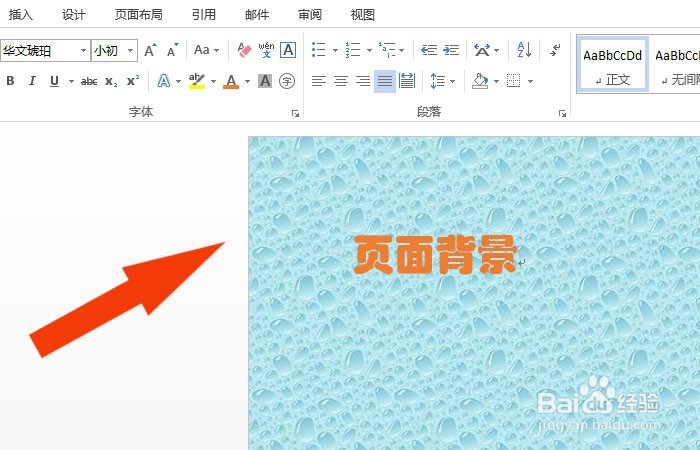This screenshot has width=700, height=450.
Task: Expand line spacing dropdown arrow
Action: (452, 81)
